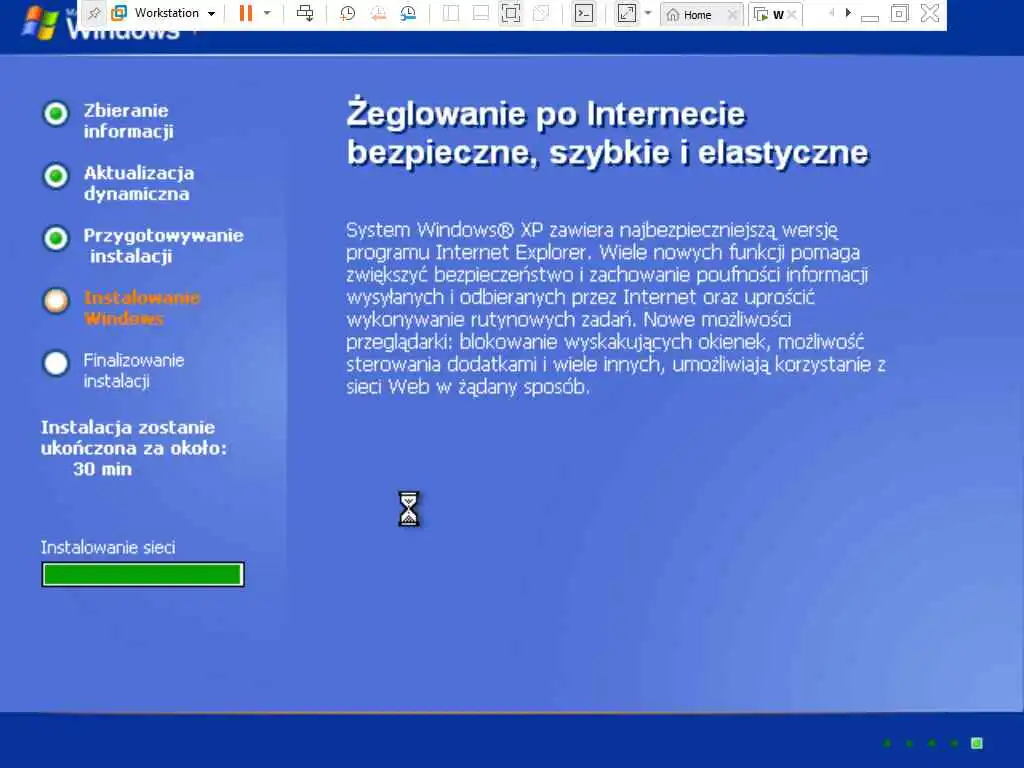Screen dimensions: 1024x768
Task: Click the bright green square progress dot
Action: [977, 743]
